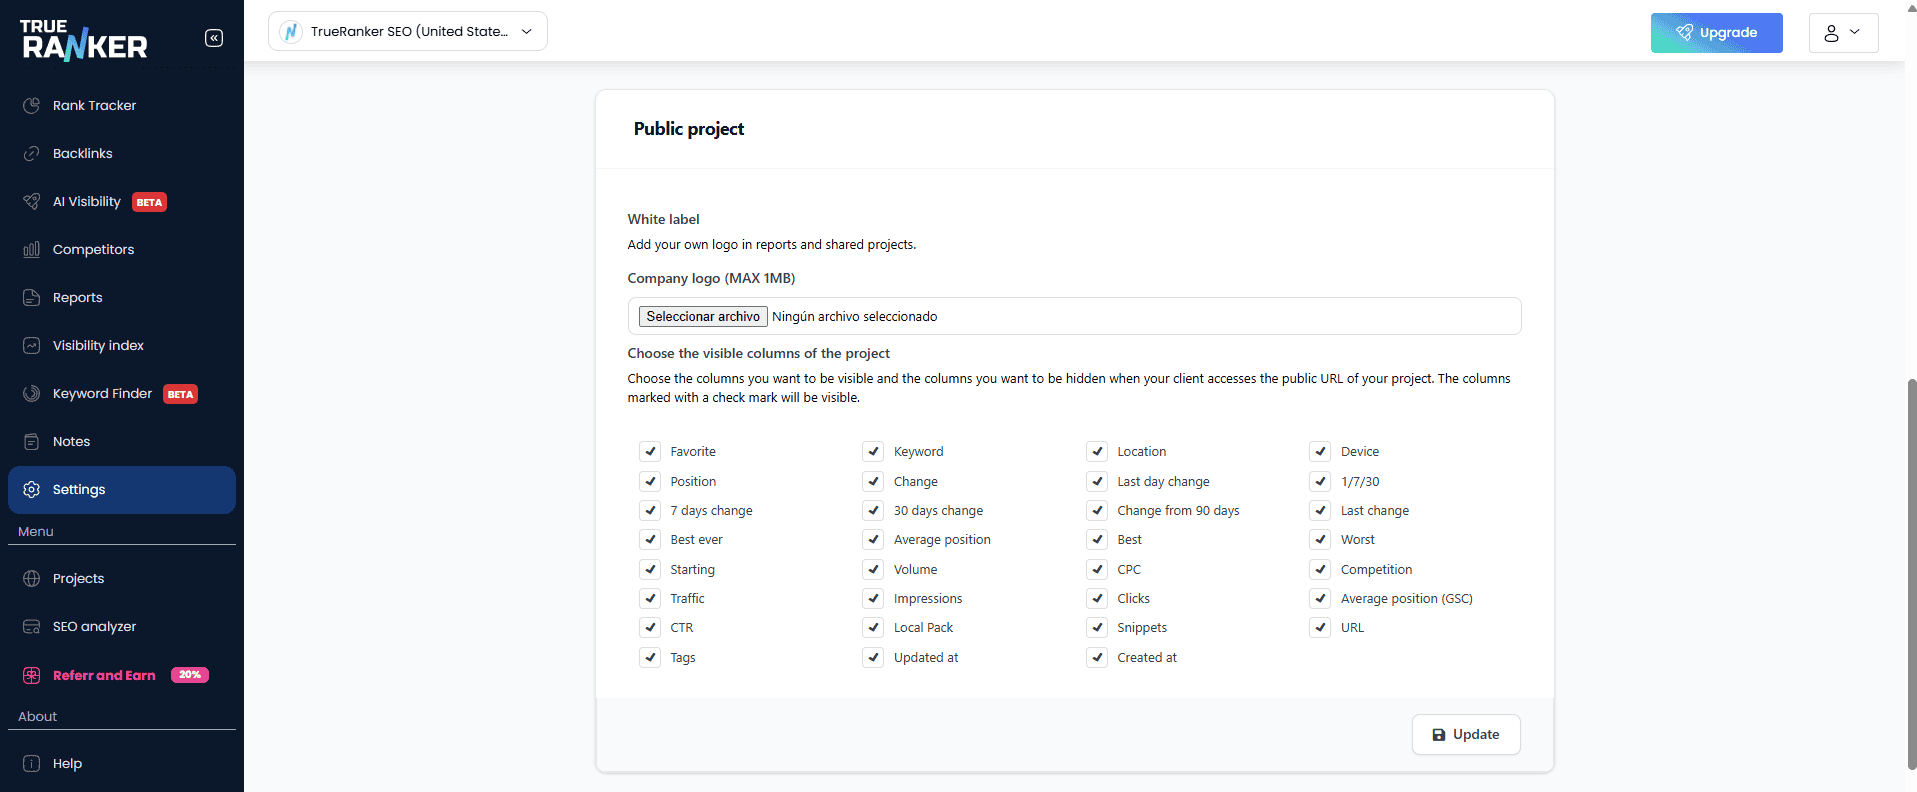Click the Rank Tracker sidebar icon

click(x=32, y=105)
